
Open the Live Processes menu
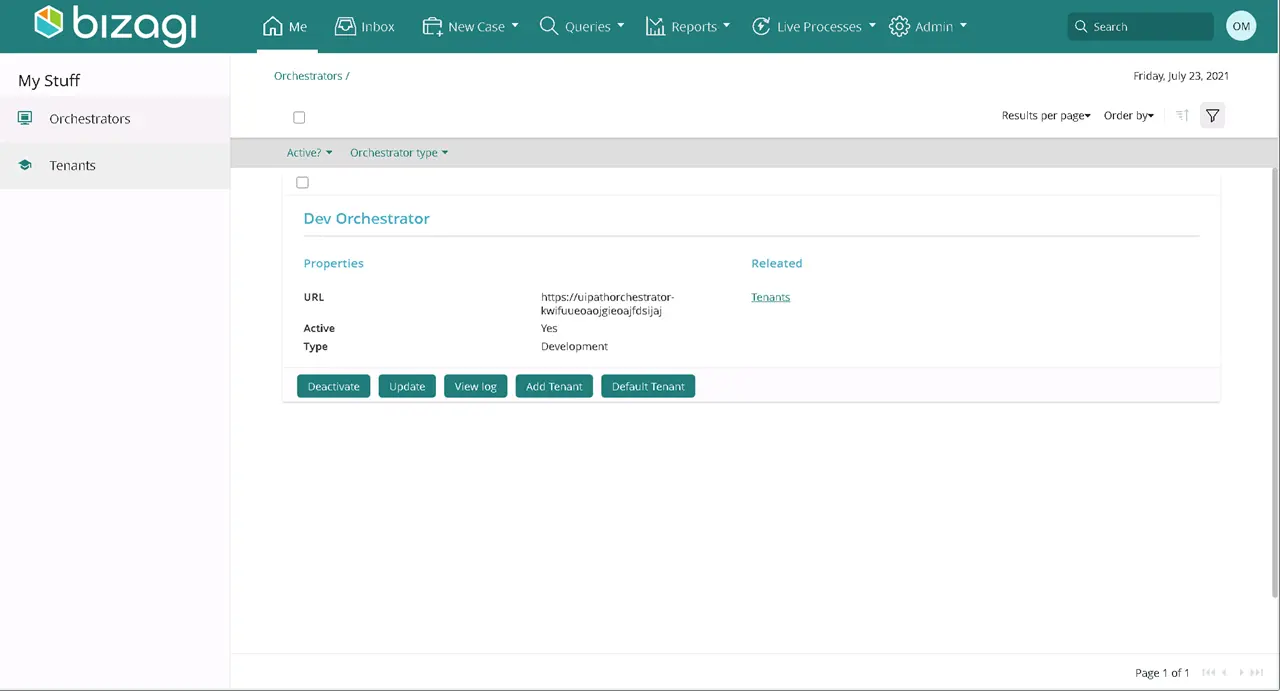coord(813,27)
